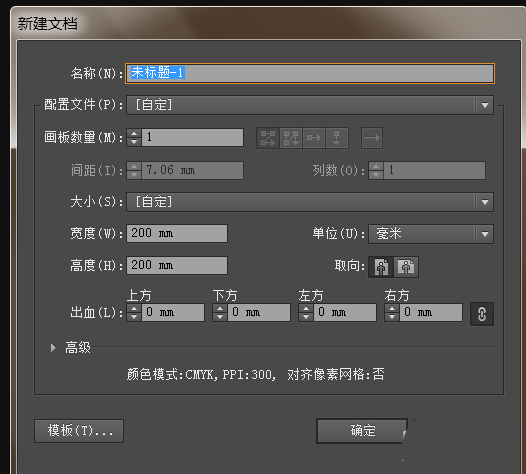
Task: Open the 单位 units dropdown showing 毫米
Action: click(x=431, y=234)
